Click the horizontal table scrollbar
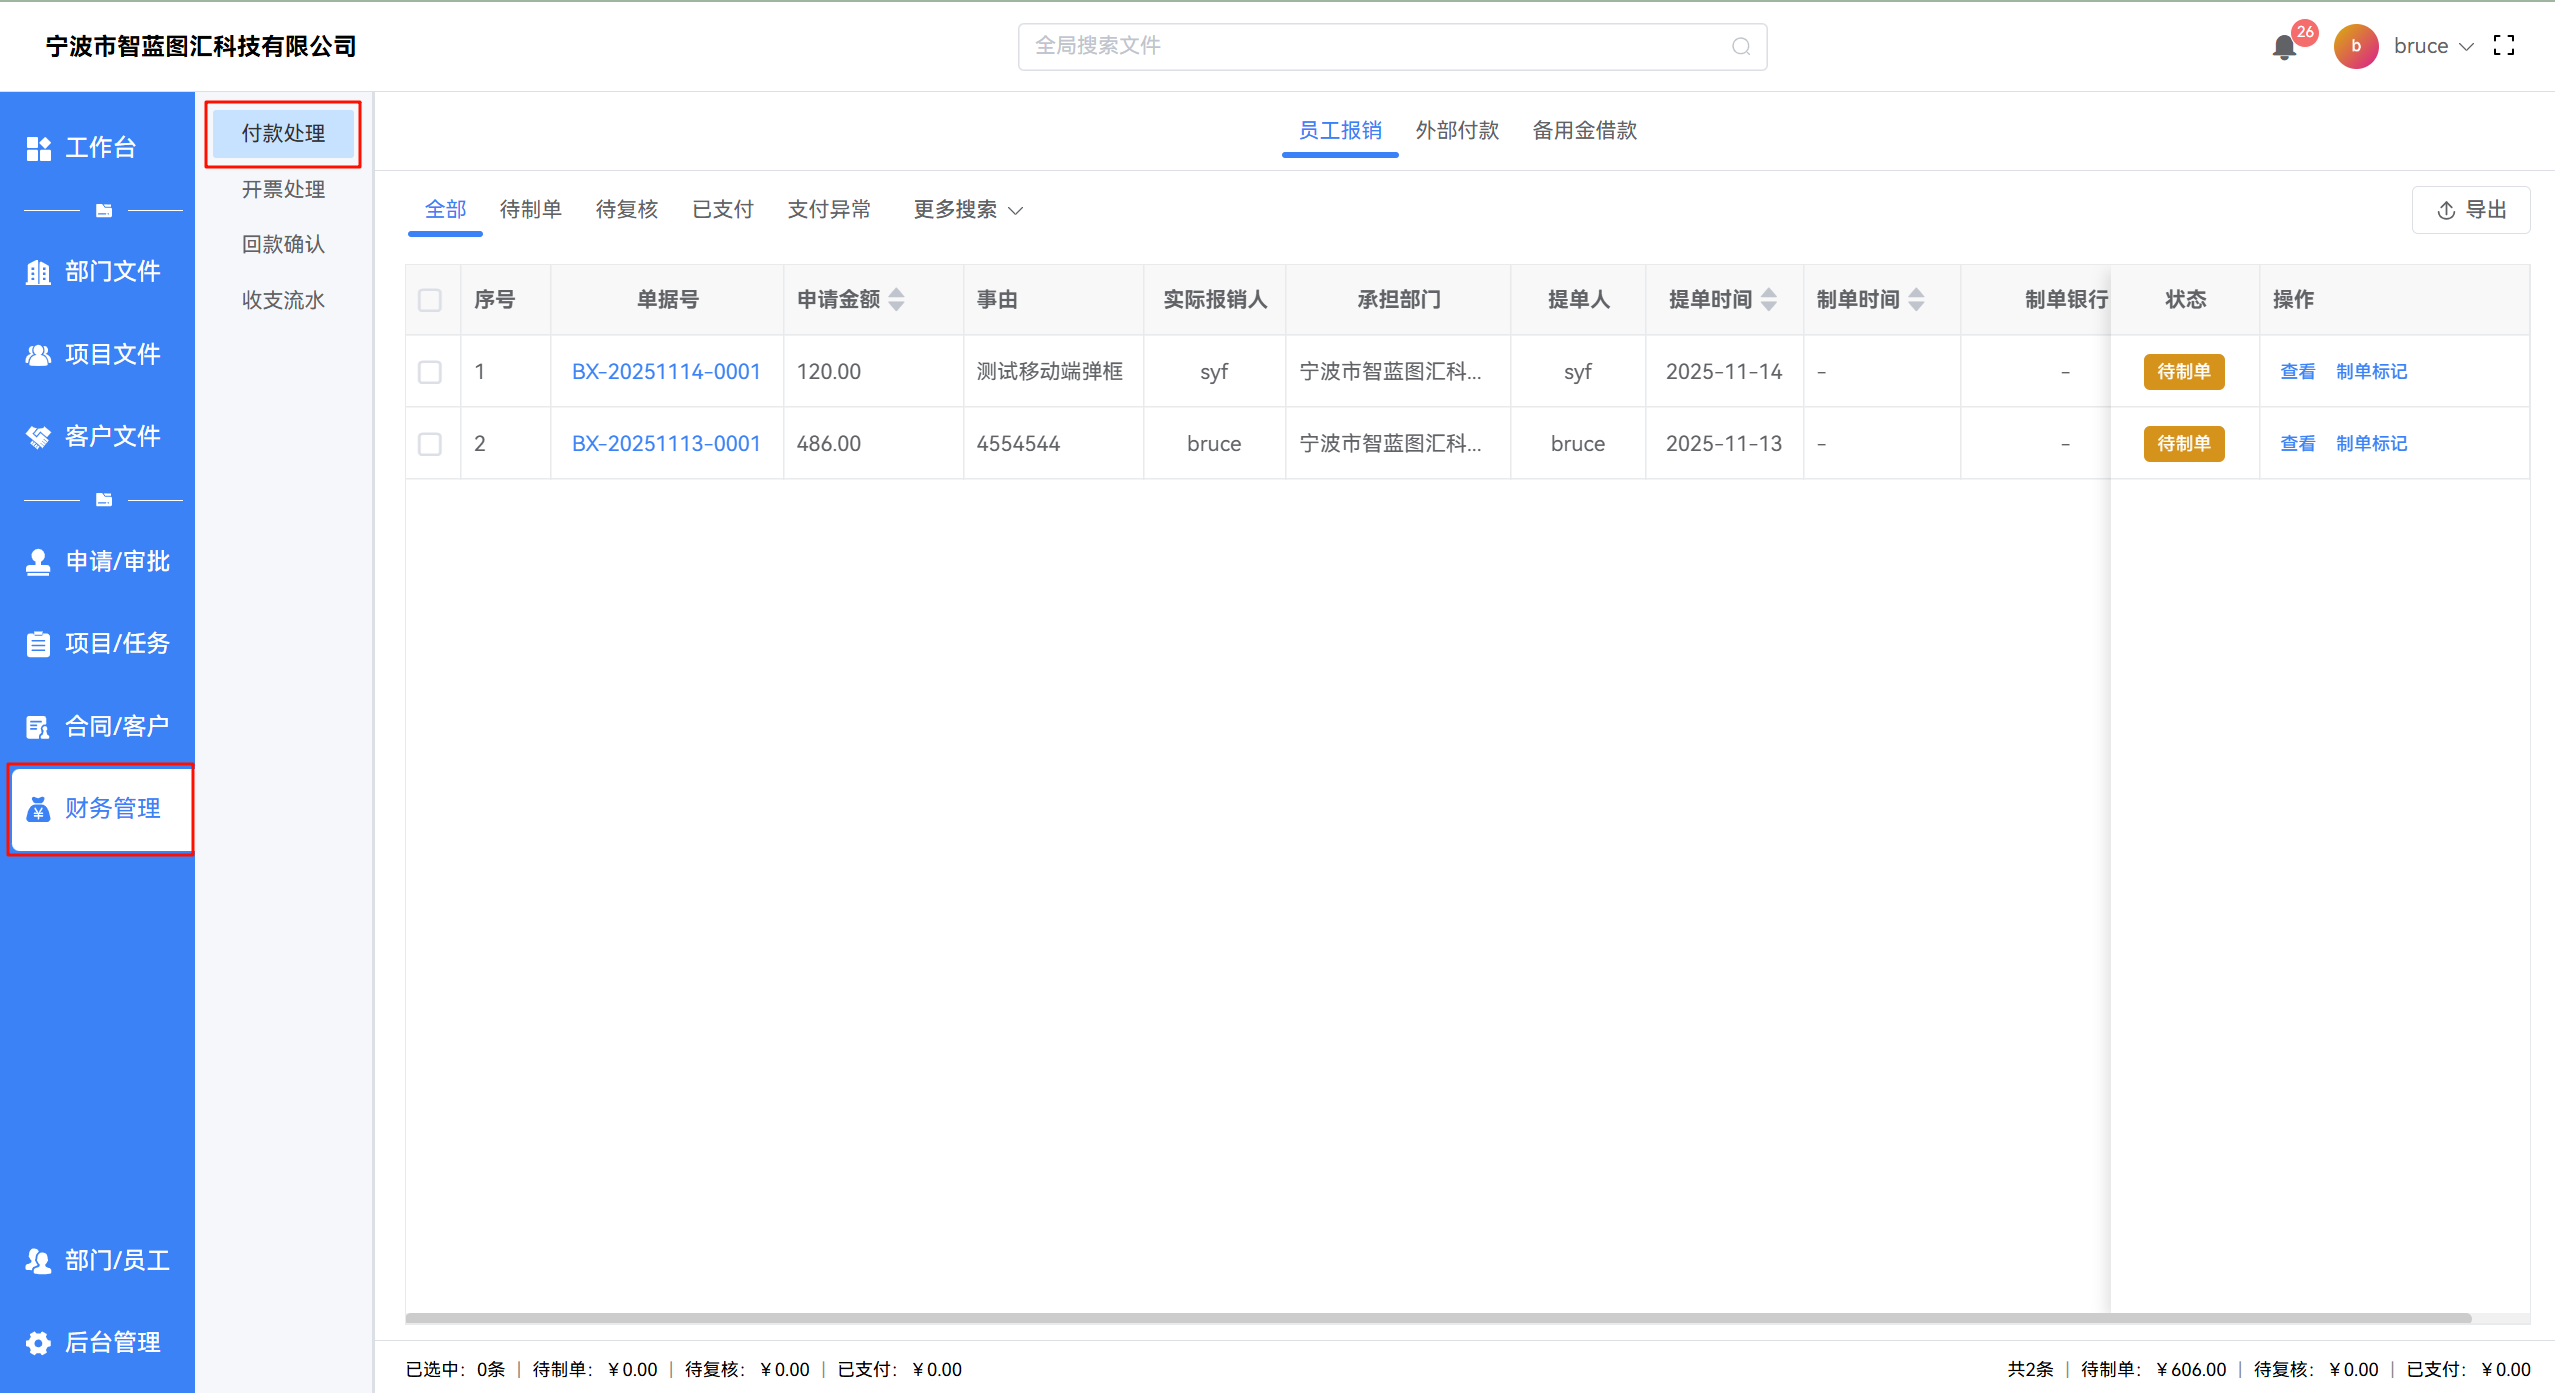This screenshot has height=1393, width=2555. (x=1438, y=1318)
